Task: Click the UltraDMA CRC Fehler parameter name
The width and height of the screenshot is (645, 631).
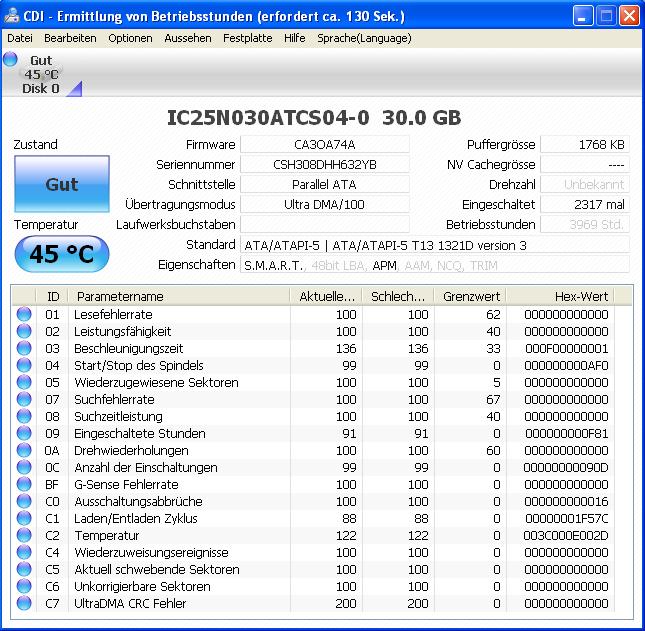Action: pyautogui.click(x=130, y=603)
